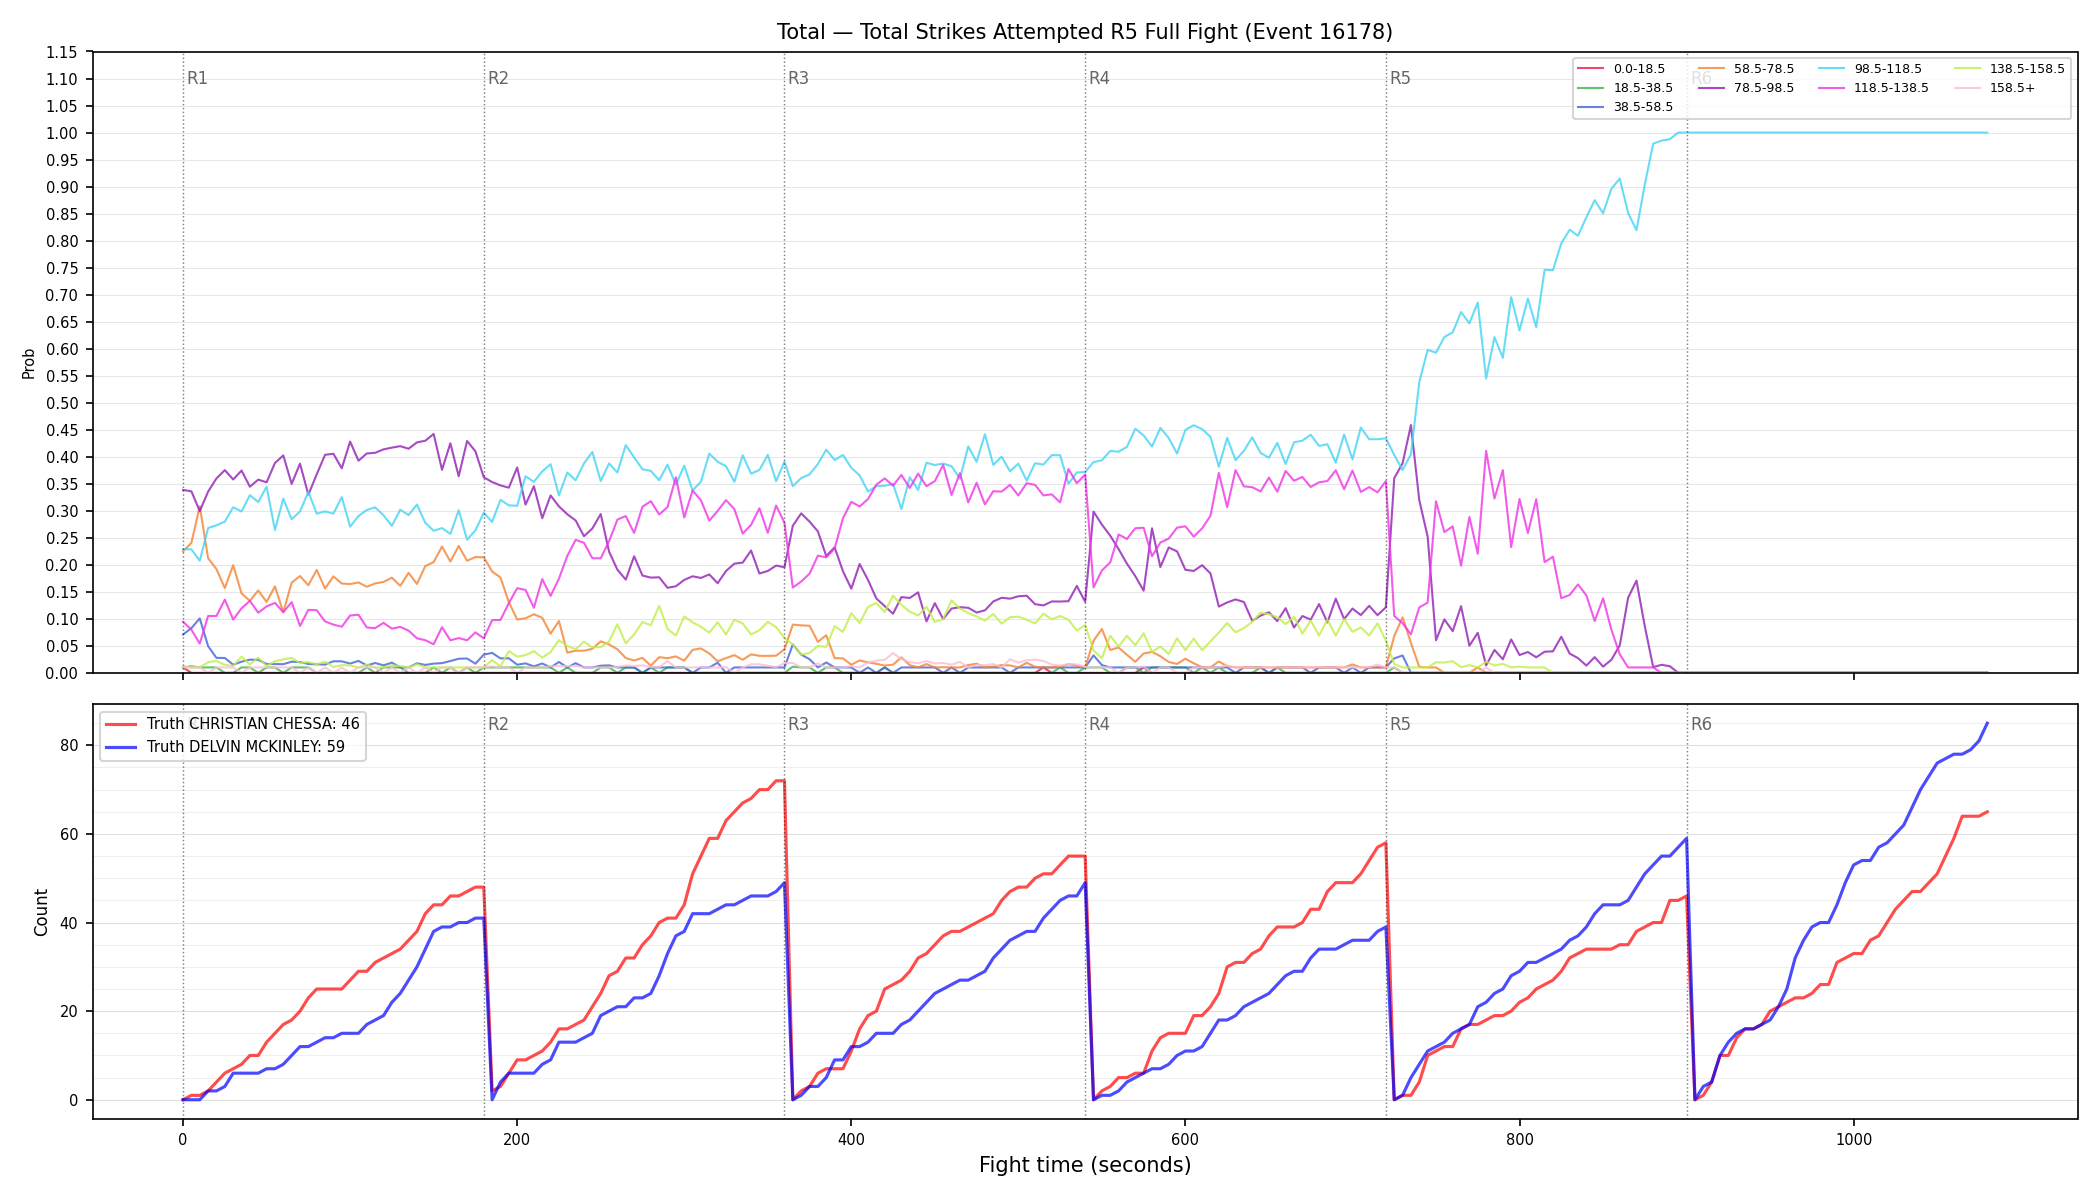Click the R2 round marker in the top chart
The width and height of the screenshot is (2100, 1200).
click(x=498, y=78)
